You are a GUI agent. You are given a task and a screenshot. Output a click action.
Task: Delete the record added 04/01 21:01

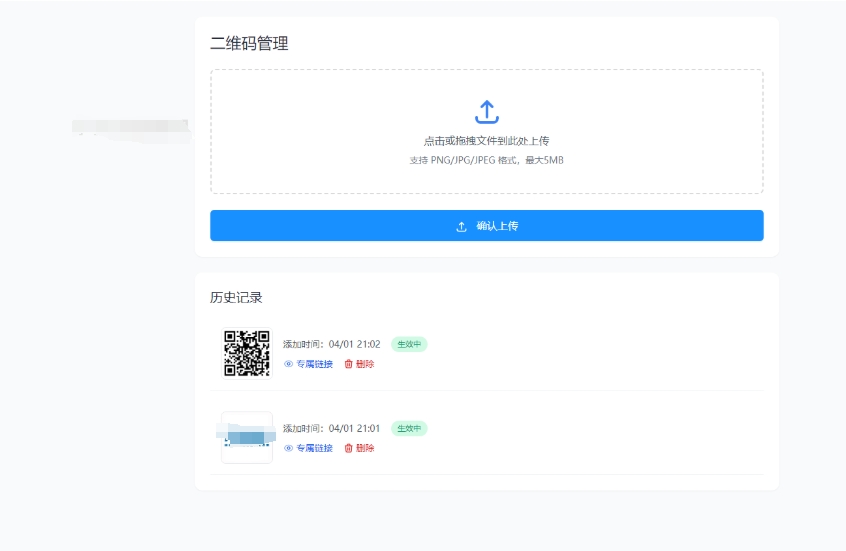click(x=359, y=448)
